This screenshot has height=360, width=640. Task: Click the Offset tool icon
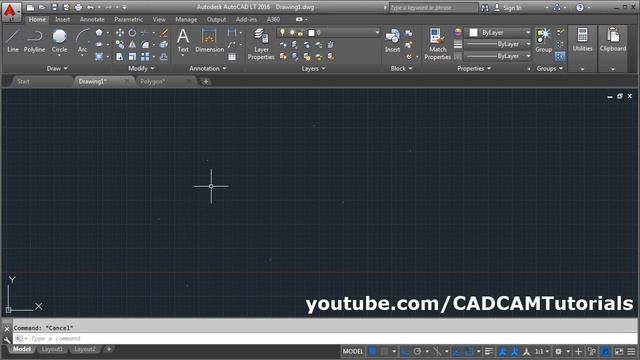[164, 57]
